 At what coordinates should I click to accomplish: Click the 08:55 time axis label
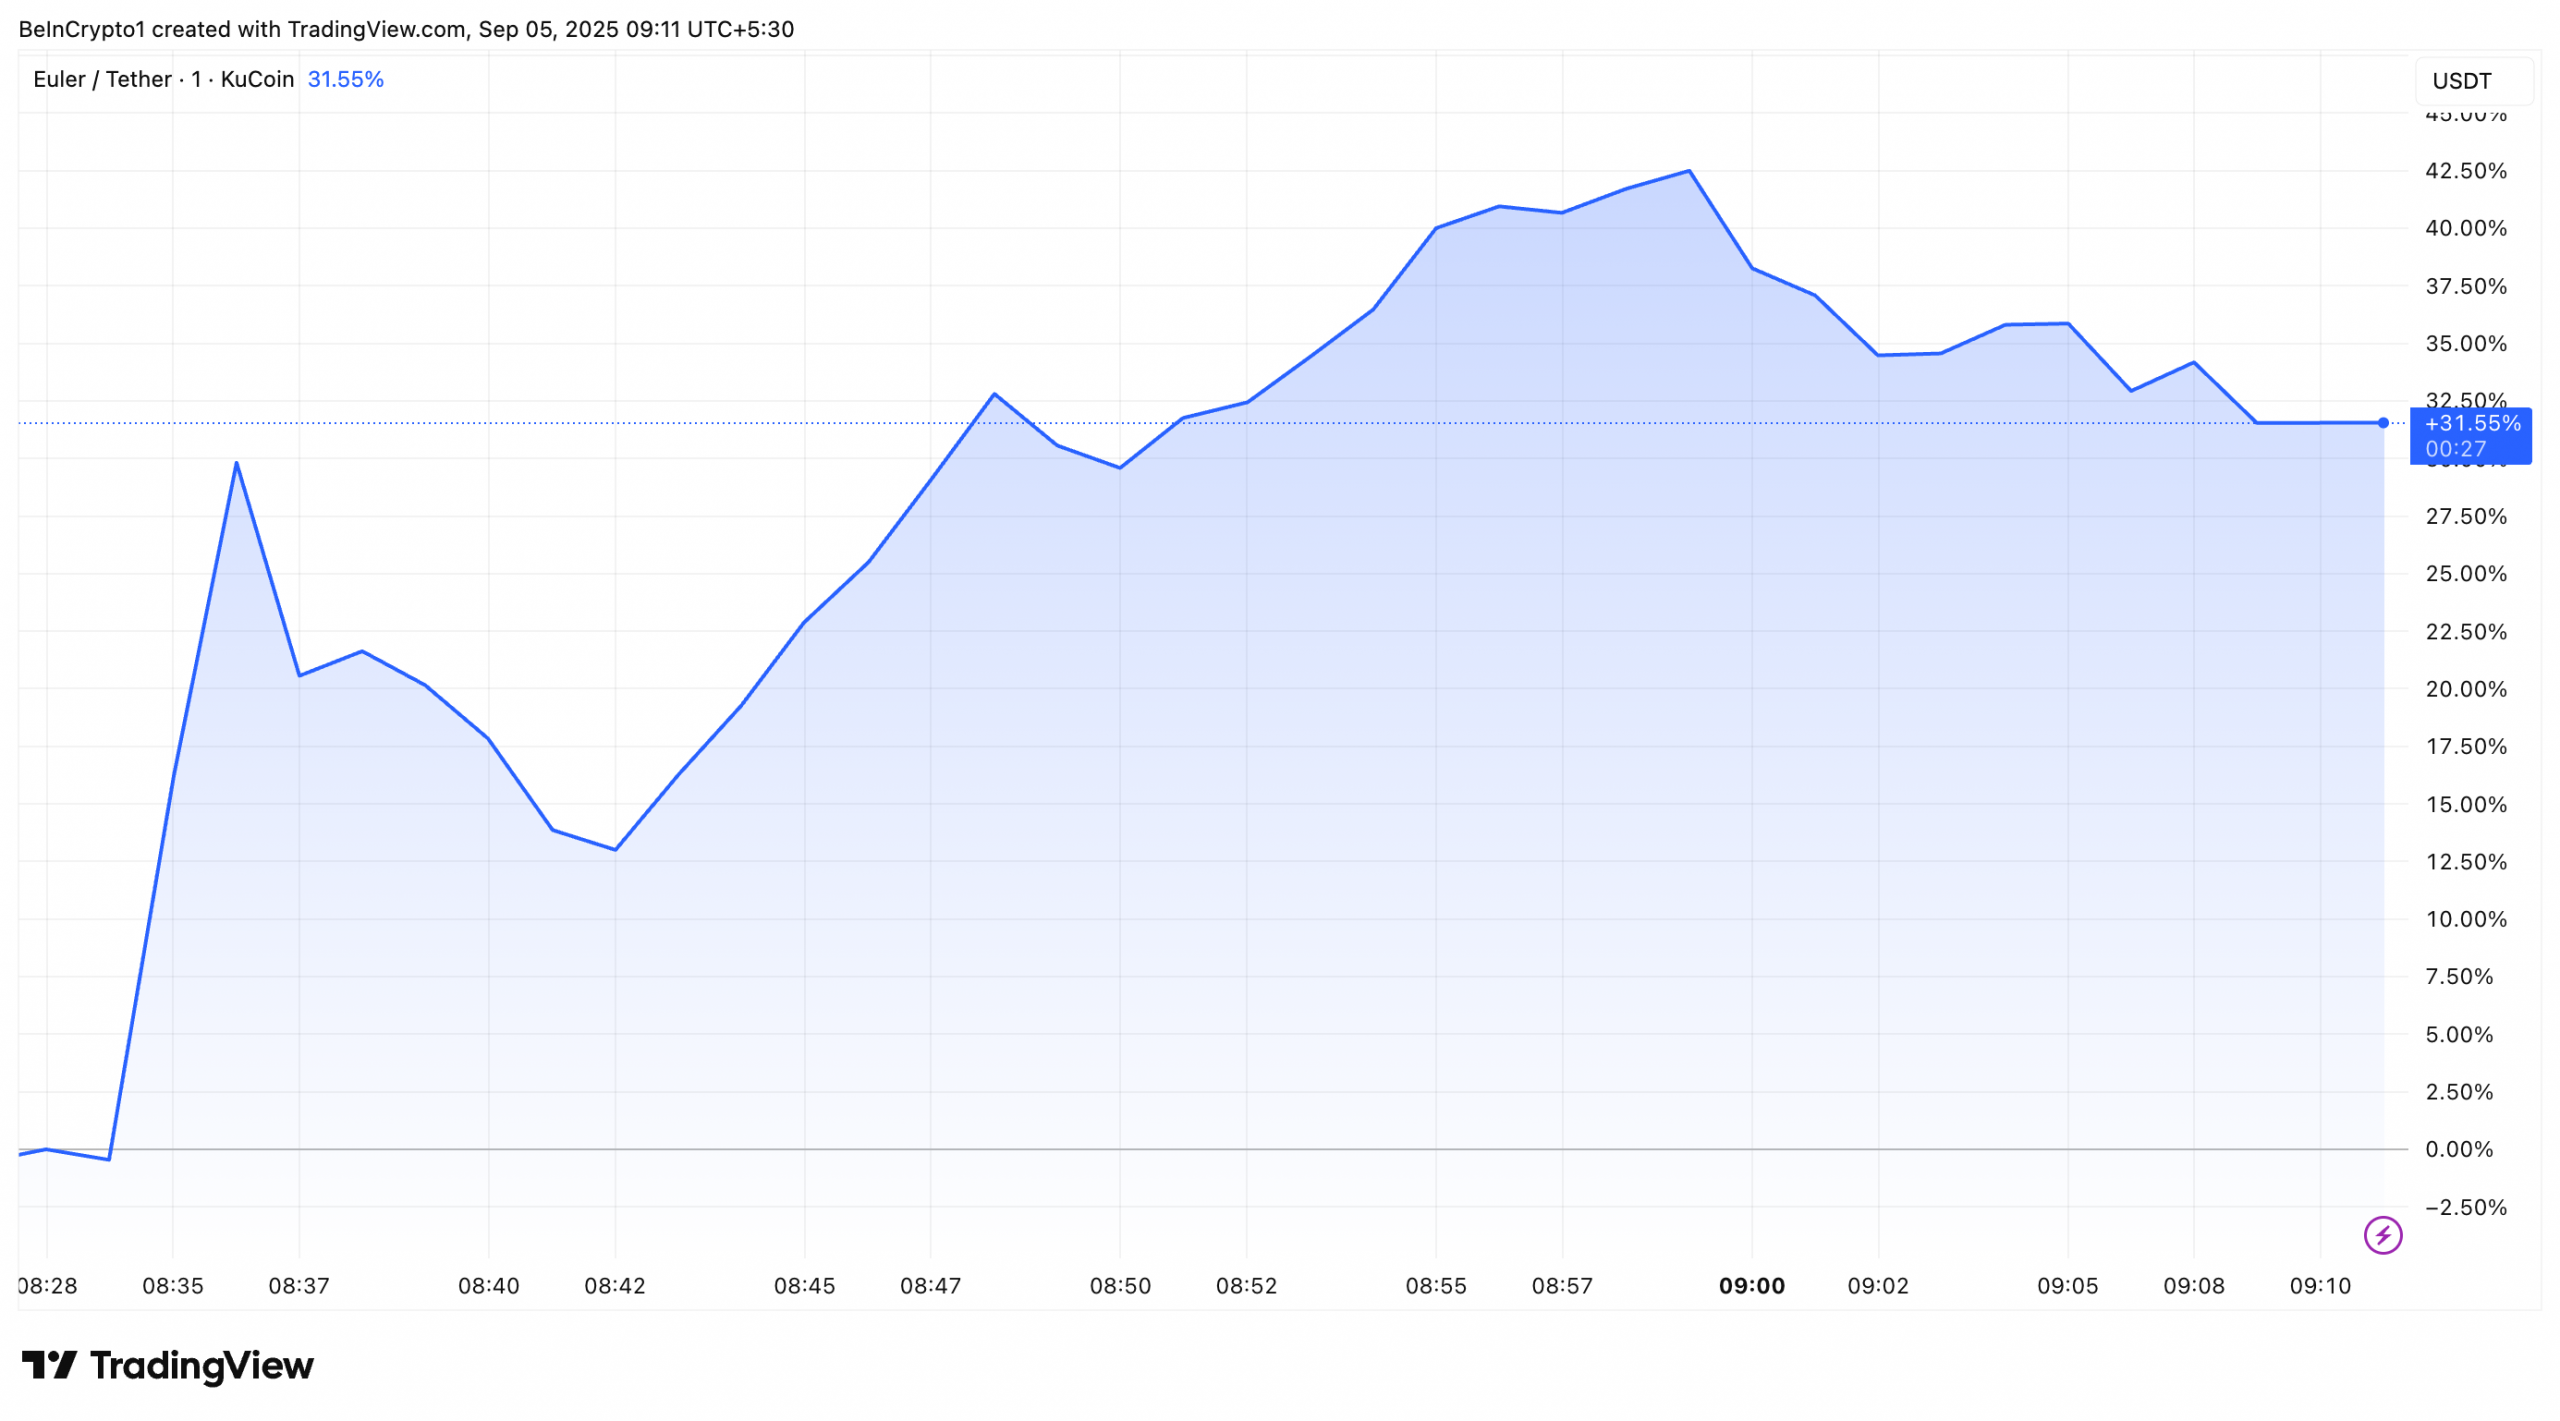(1435, 1286)
